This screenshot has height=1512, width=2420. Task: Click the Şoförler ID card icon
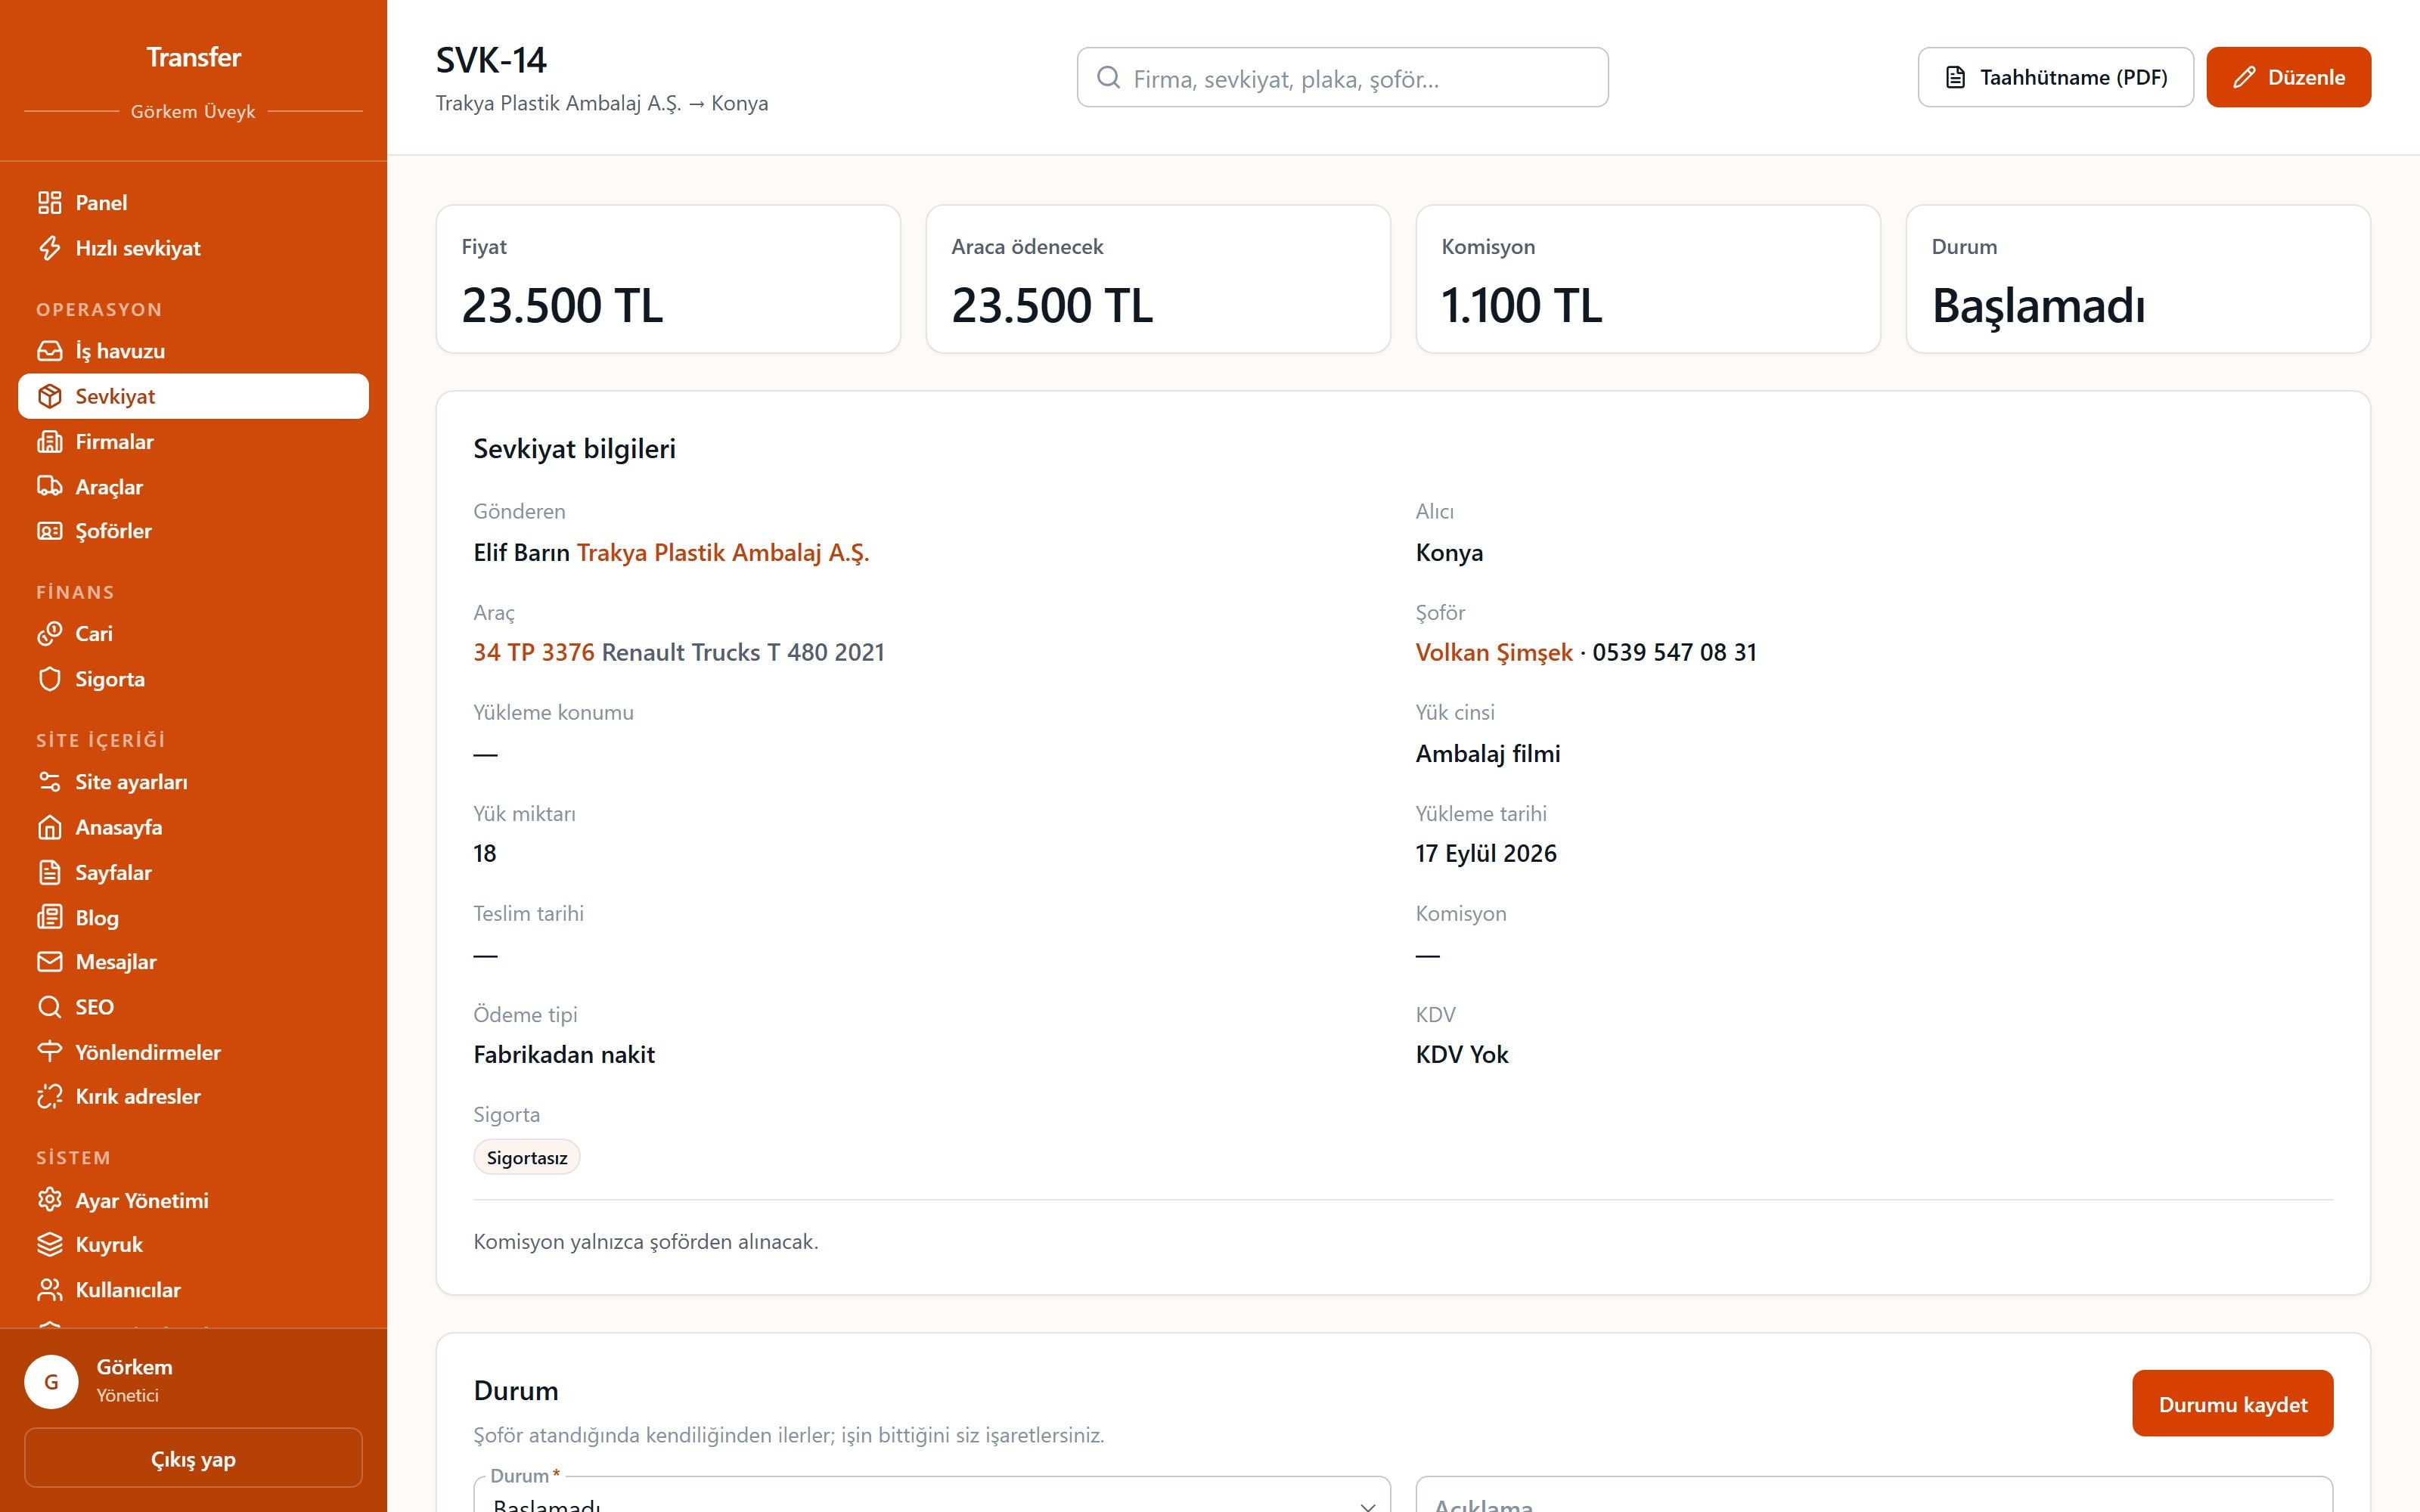tap(50, 531)
